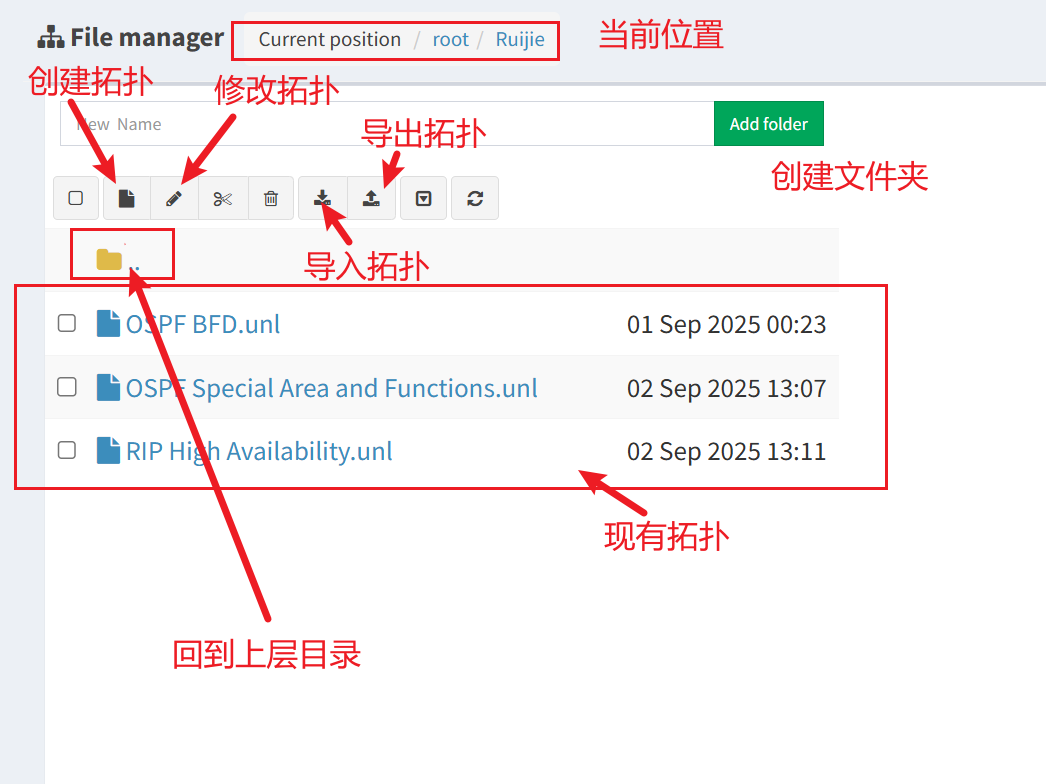Click the green Add folder button
The image size is (1046, 784).
768,123
